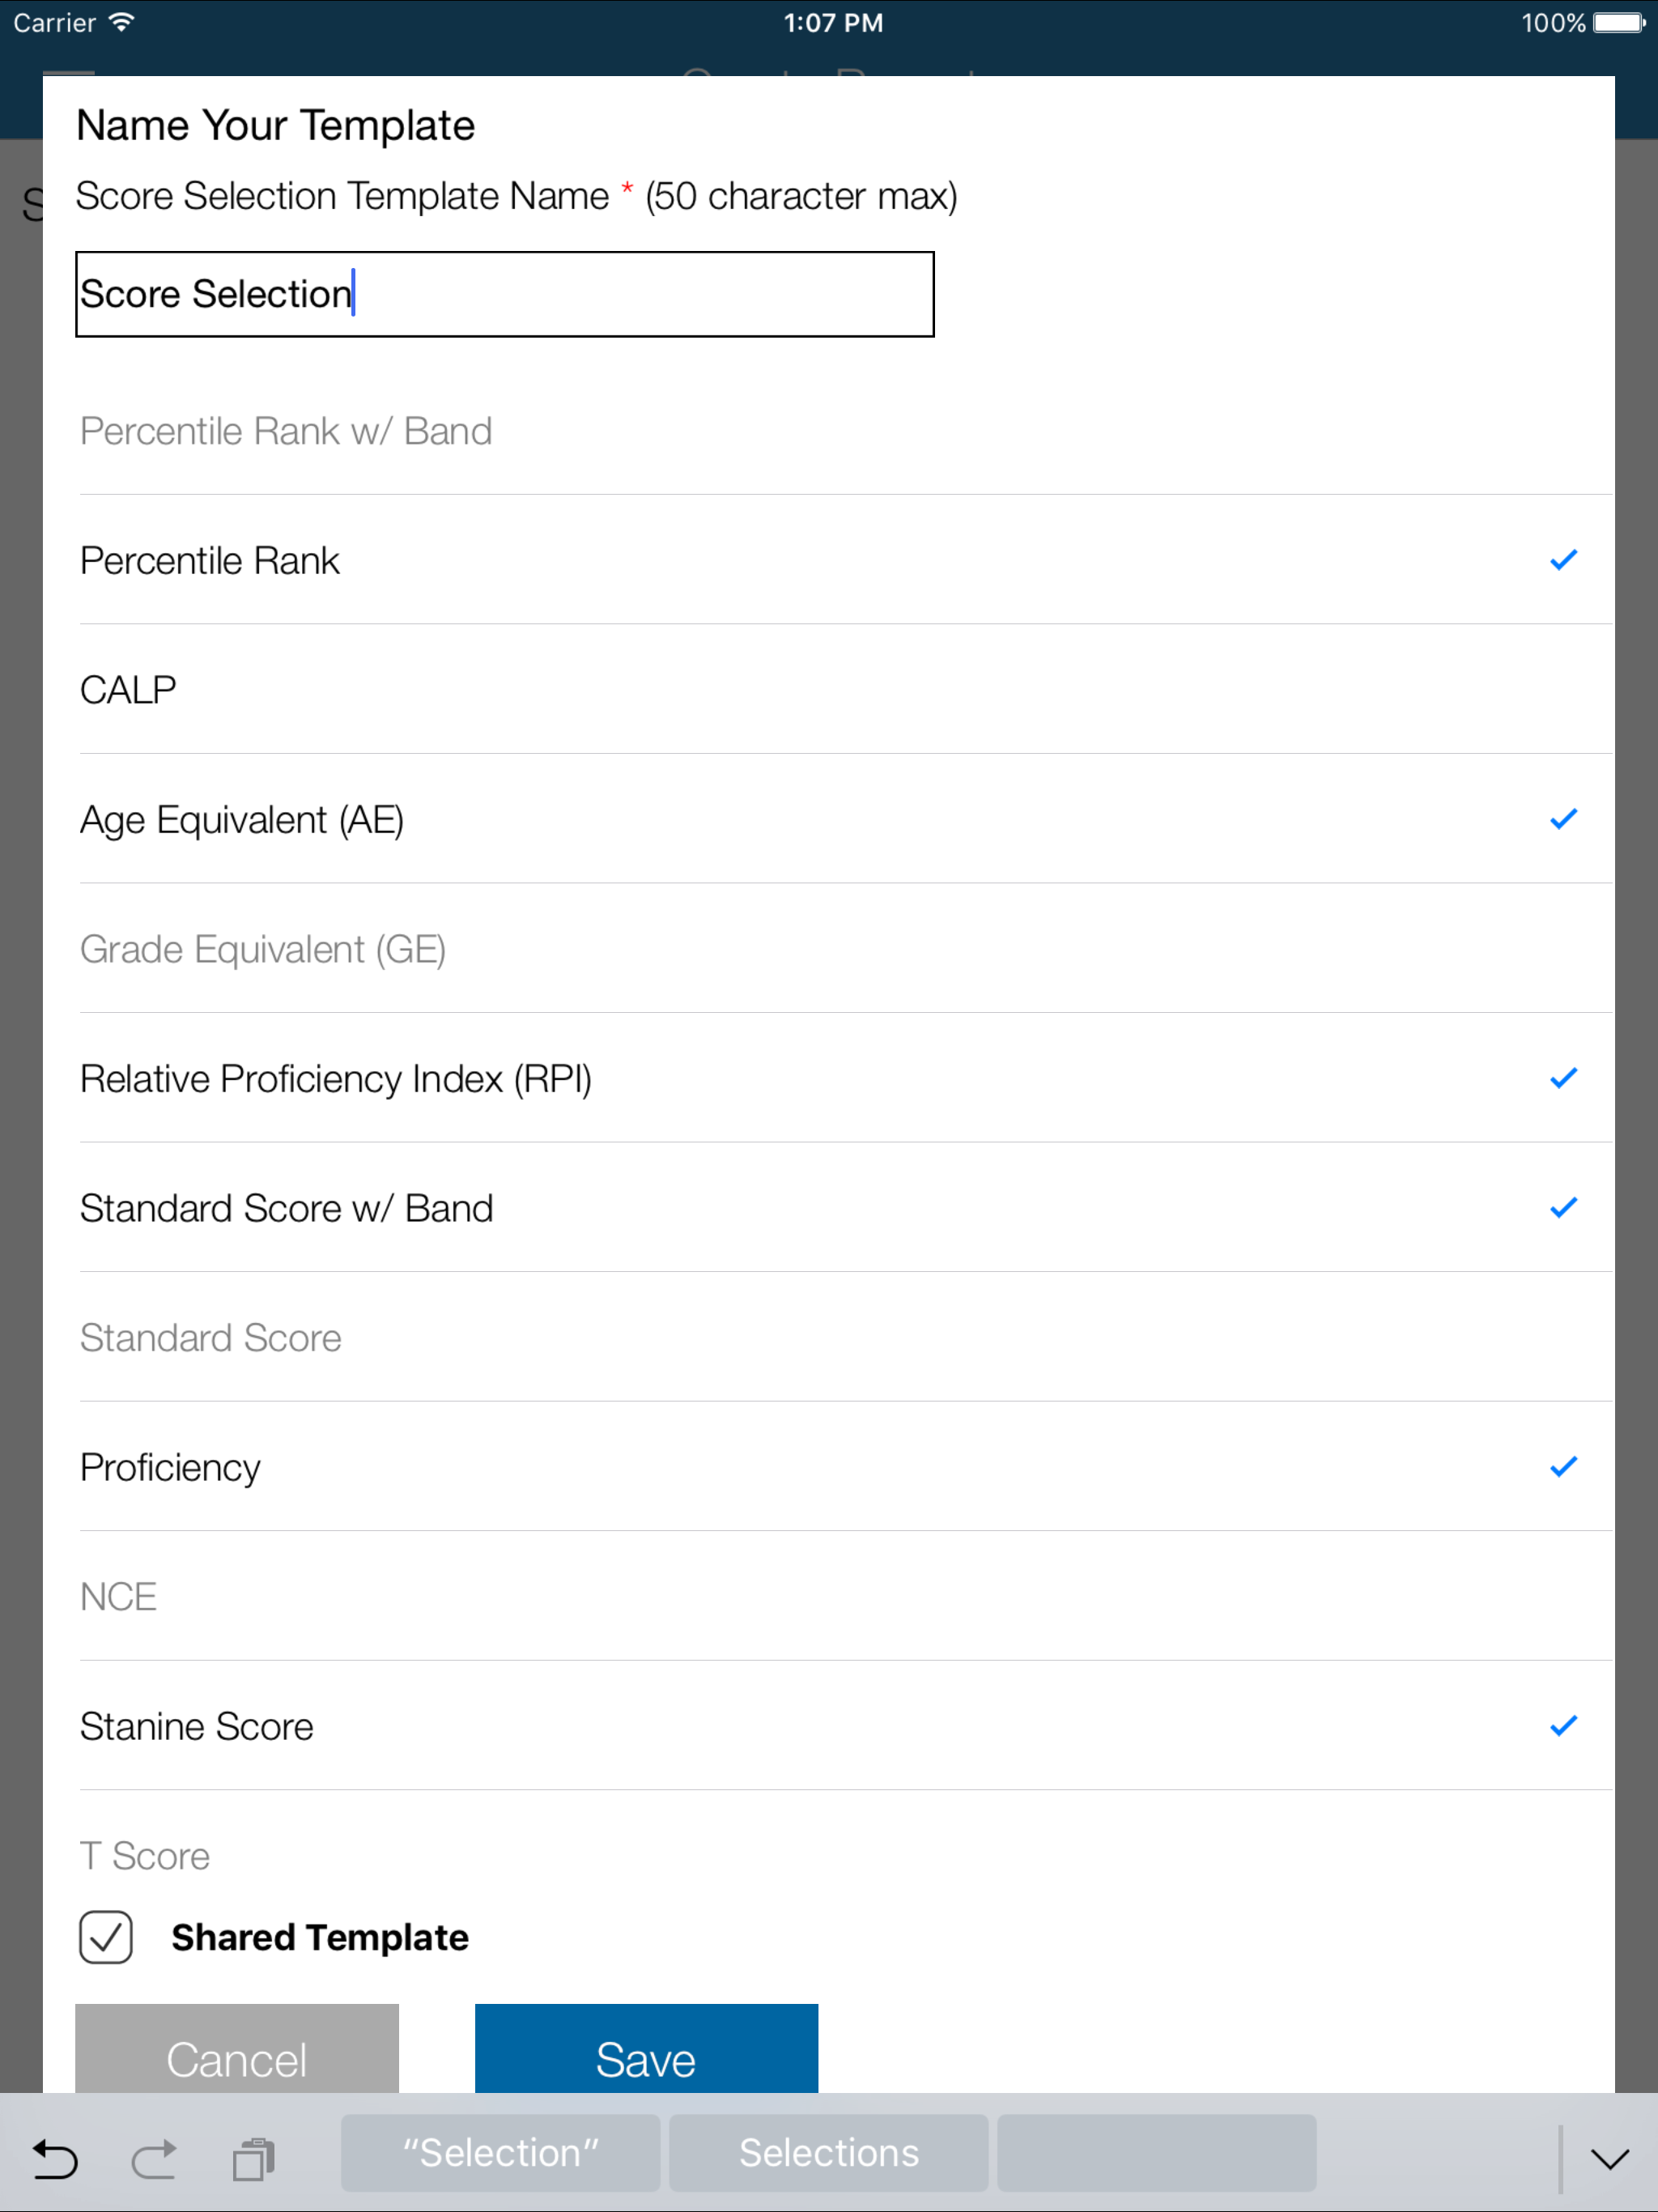Choose the Selections autocomplete suggestion
Screen dimensions: 1658x2212
click(828, 2153)
